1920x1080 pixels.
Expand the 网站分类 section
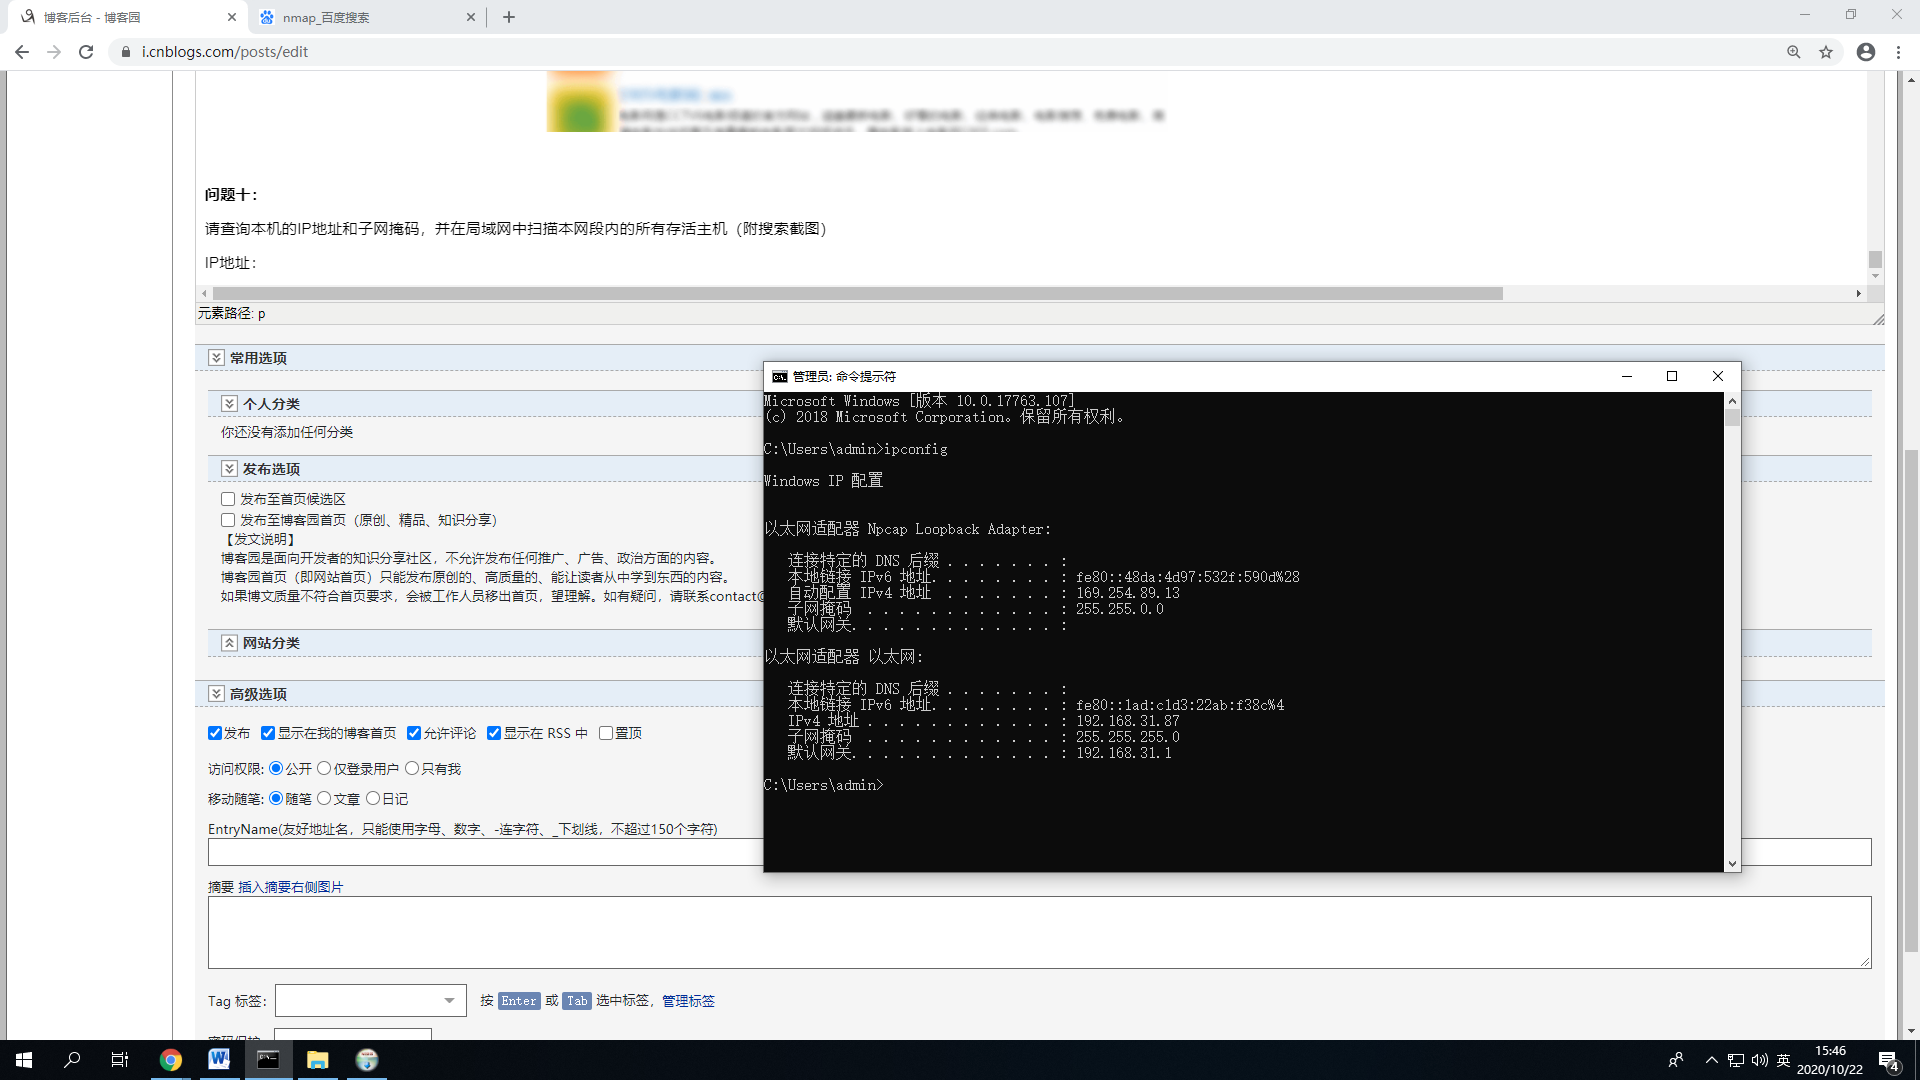(229, 643)
